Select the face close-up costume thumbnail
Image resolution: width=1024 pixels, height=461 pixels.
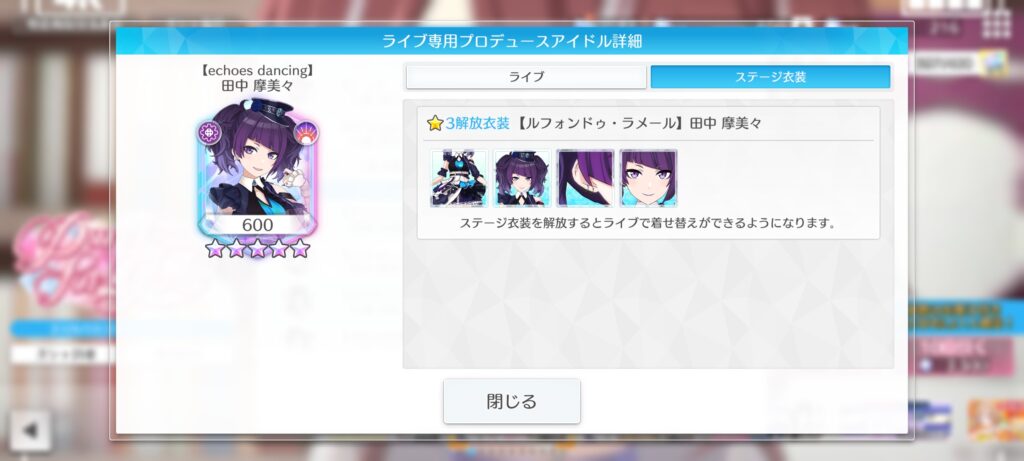coord(648,178)
